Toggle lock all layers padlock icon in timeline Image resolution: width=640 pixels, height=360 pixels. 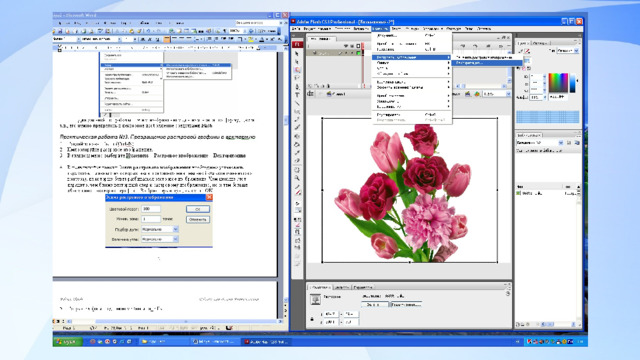[352, 46]
